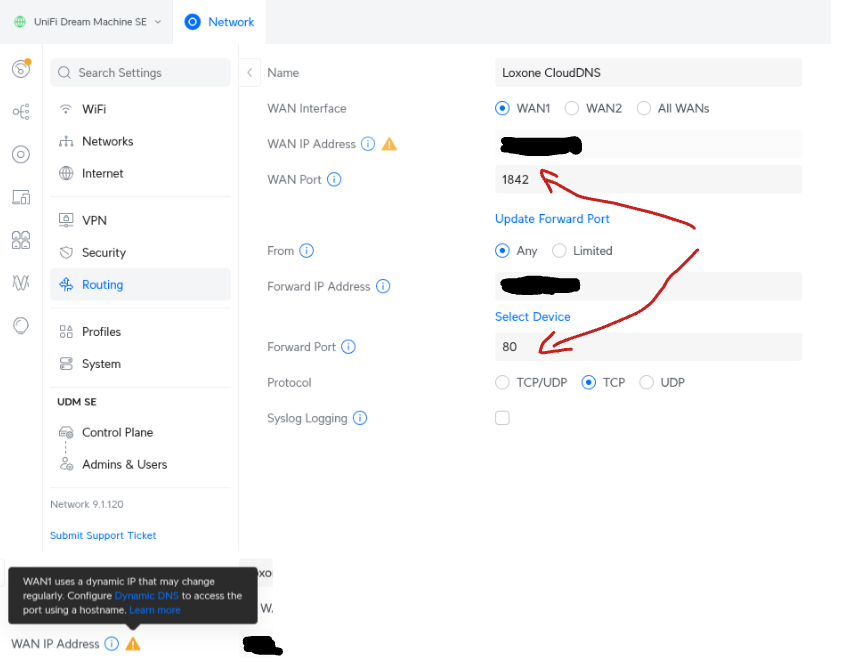The image size is (865, 662).
Task: Click the WAN Port info icon
Action: pos(334,179)
